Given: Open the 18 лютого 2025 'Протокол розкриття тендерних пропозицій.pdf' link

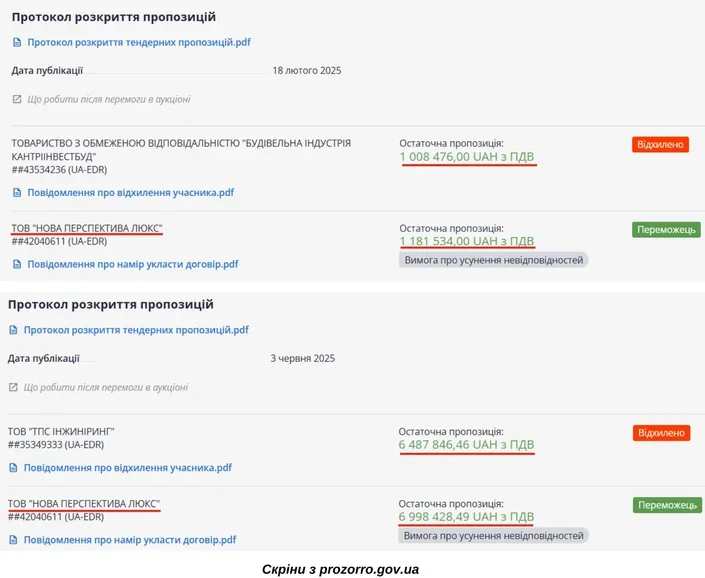Looking at the screenshot, I should click(x=138, y=43).
